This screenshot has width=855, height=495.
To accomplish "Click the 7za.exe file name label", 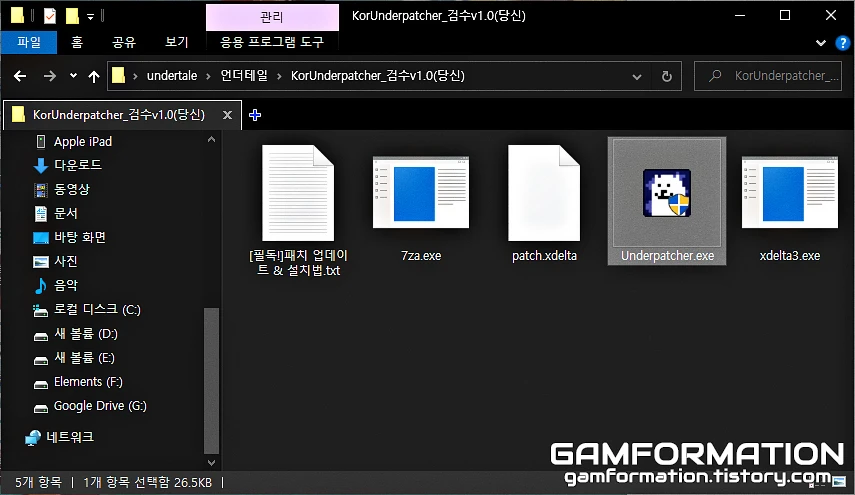I will point(420,256).
